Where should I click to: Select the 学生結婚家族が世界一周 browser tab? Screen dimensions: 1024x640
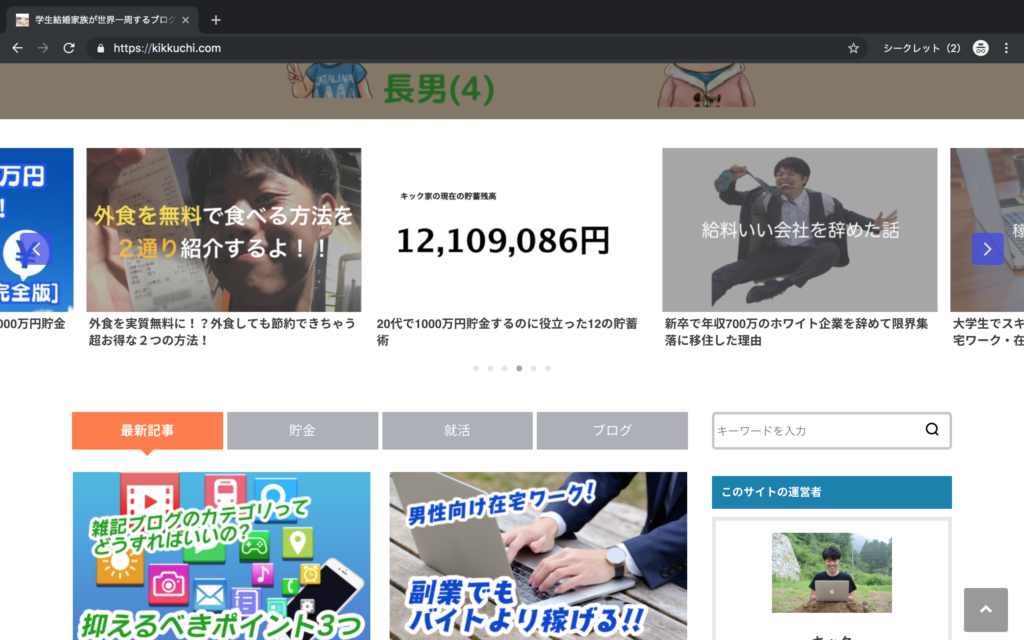[x=103, y=20]
